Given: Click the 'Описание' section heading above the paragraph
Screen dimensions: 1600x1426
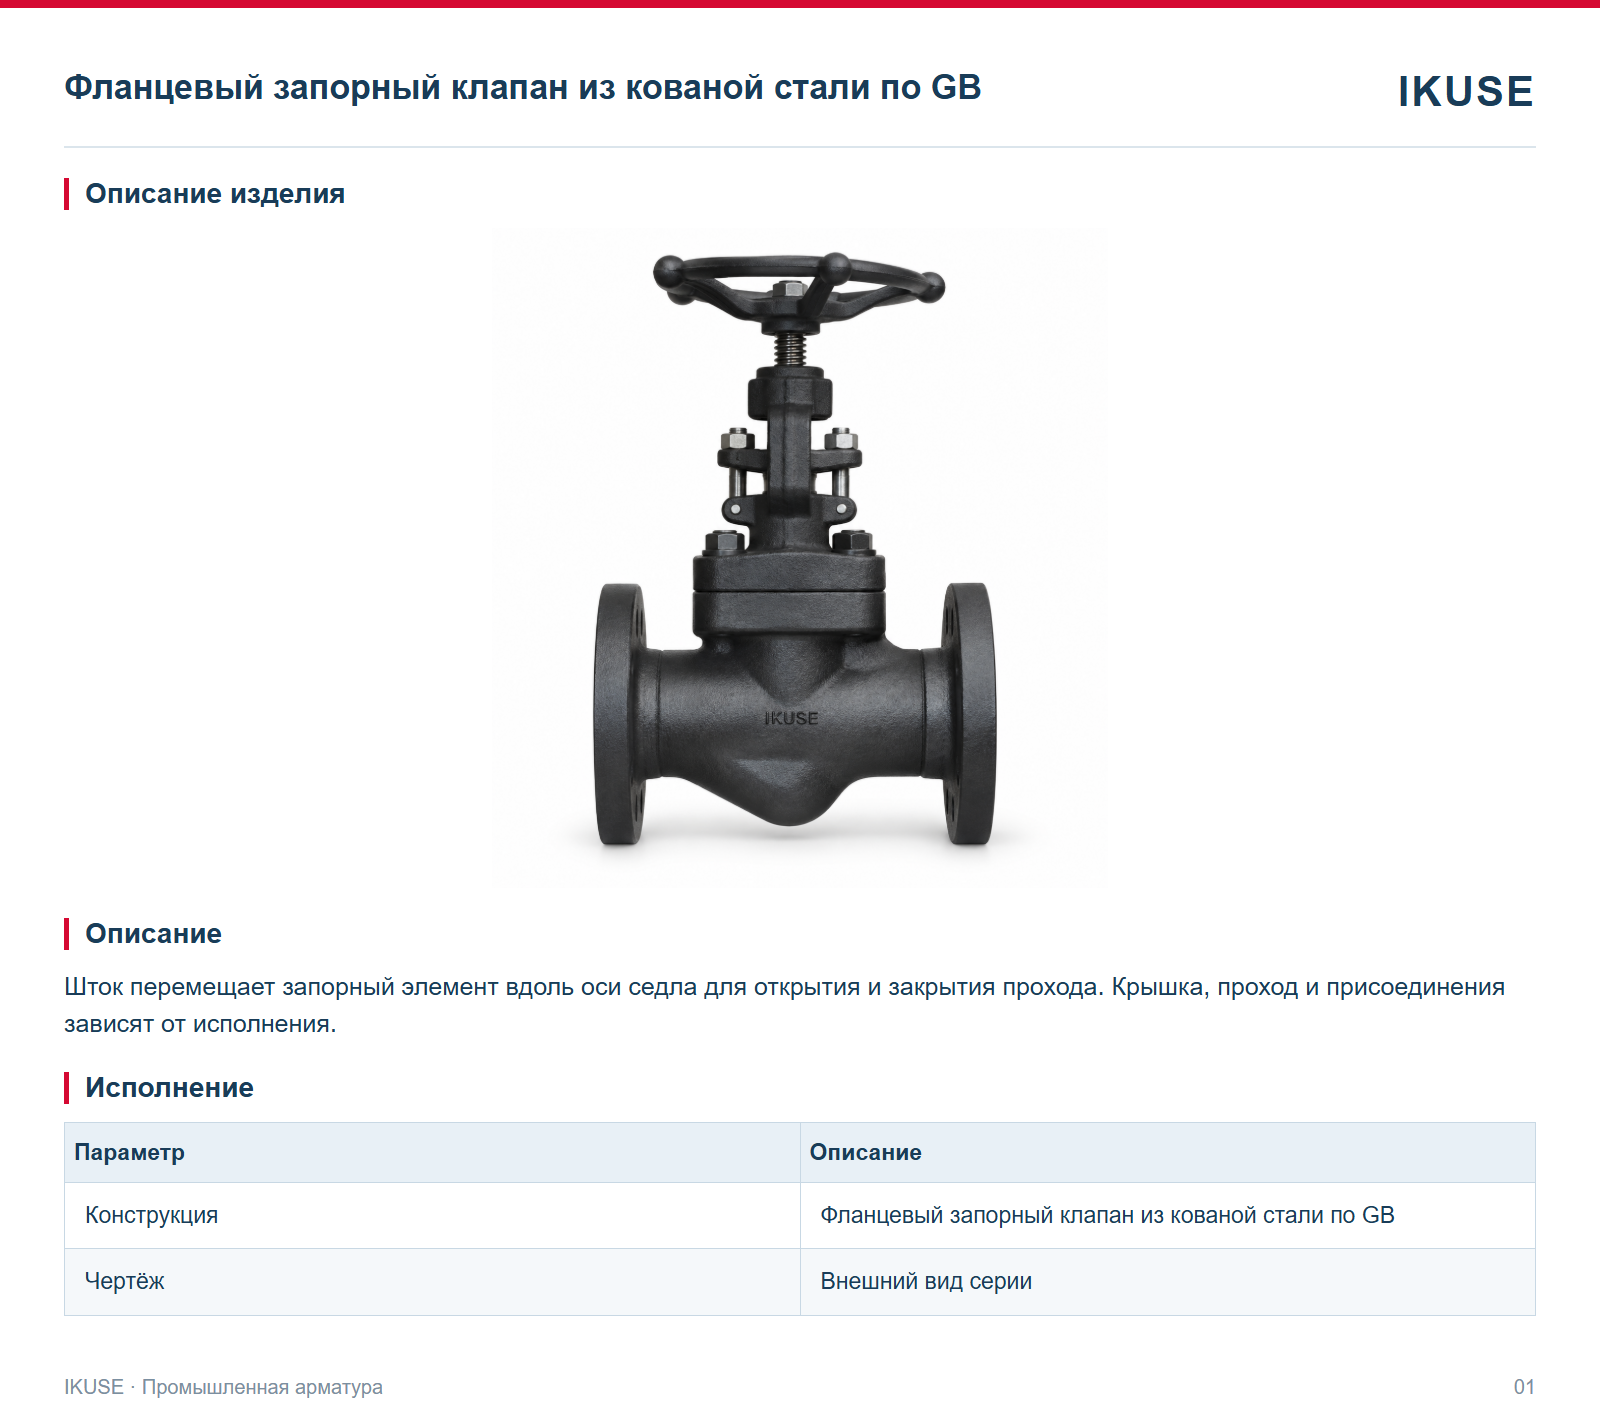Looking at the screenshot, I should coord(153,934).
